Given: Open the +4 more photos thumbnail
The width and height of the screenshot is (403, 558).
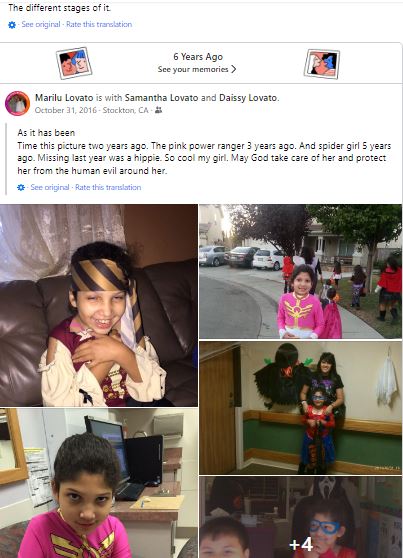Looking at the screenshot, I should coord(300,517).
